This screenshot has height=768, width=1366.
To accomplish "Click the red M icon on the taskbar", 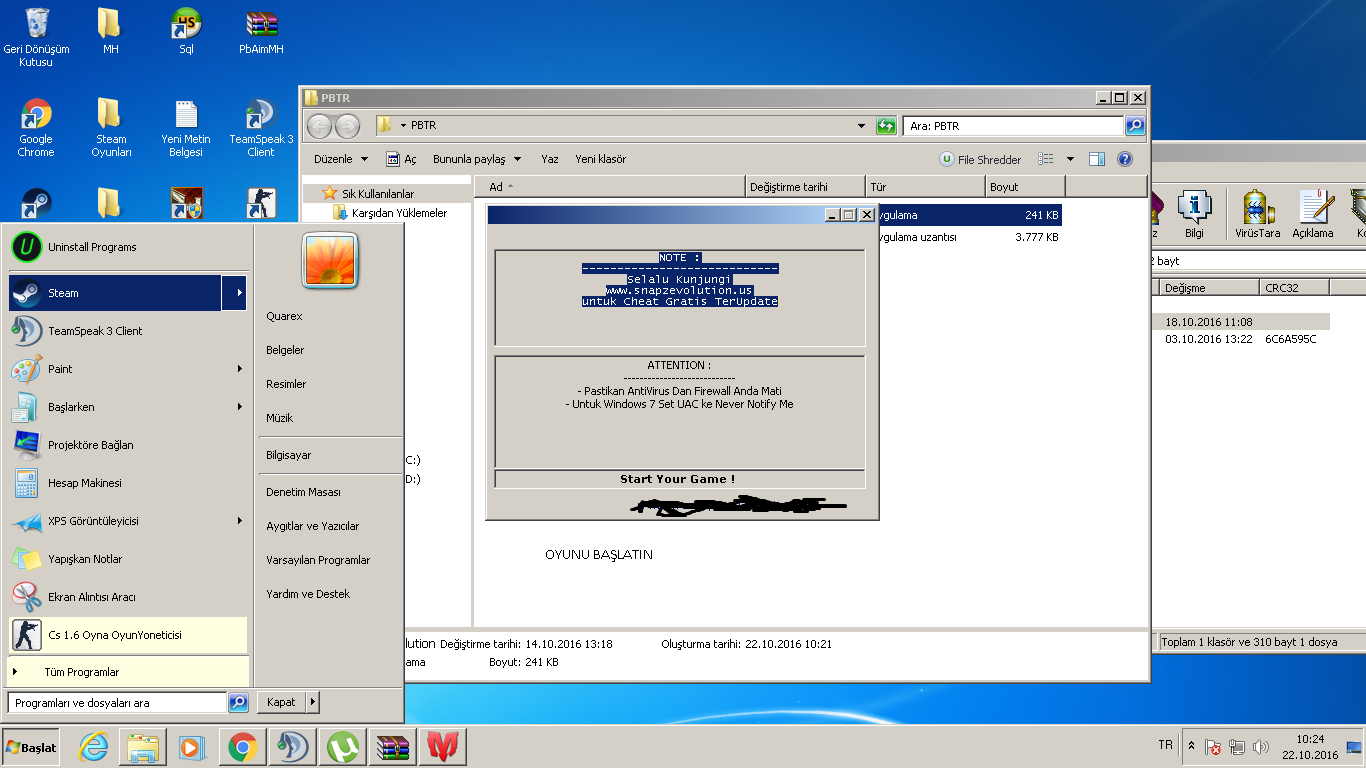I will point(443,747).
